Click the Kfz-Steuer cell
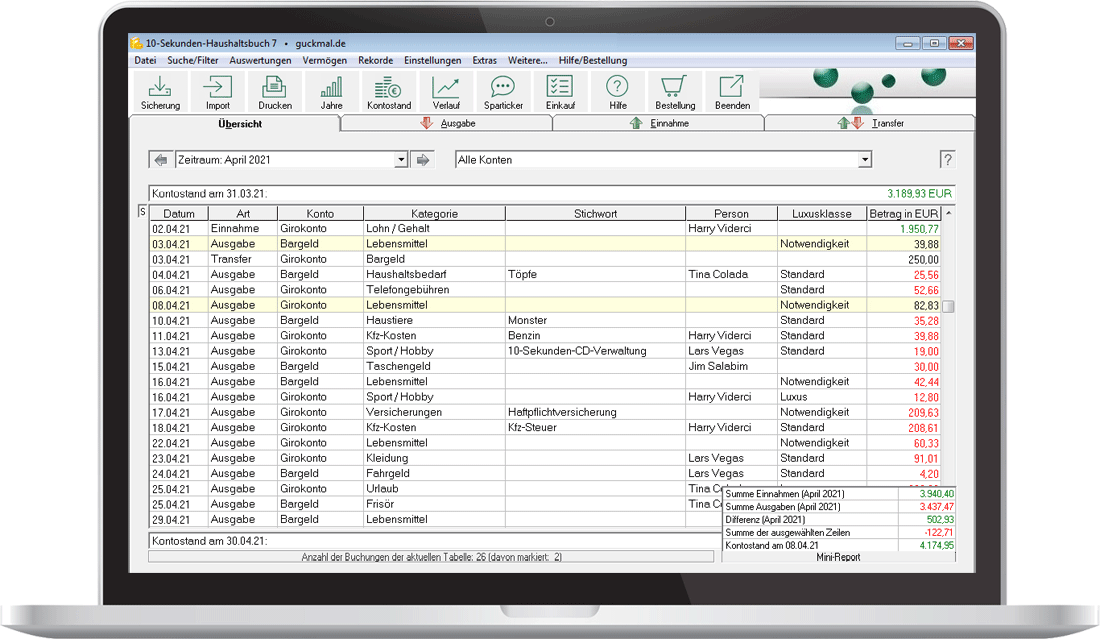1100x639 pixels. point(595,428)
